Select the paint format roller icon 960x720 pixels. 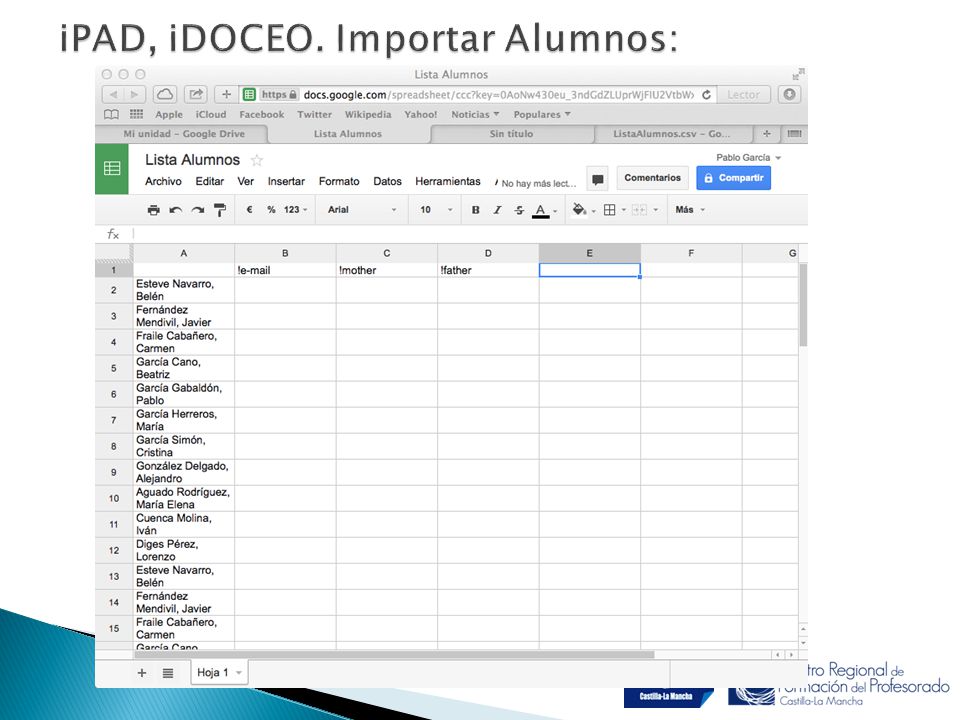(x=220, y=210)
